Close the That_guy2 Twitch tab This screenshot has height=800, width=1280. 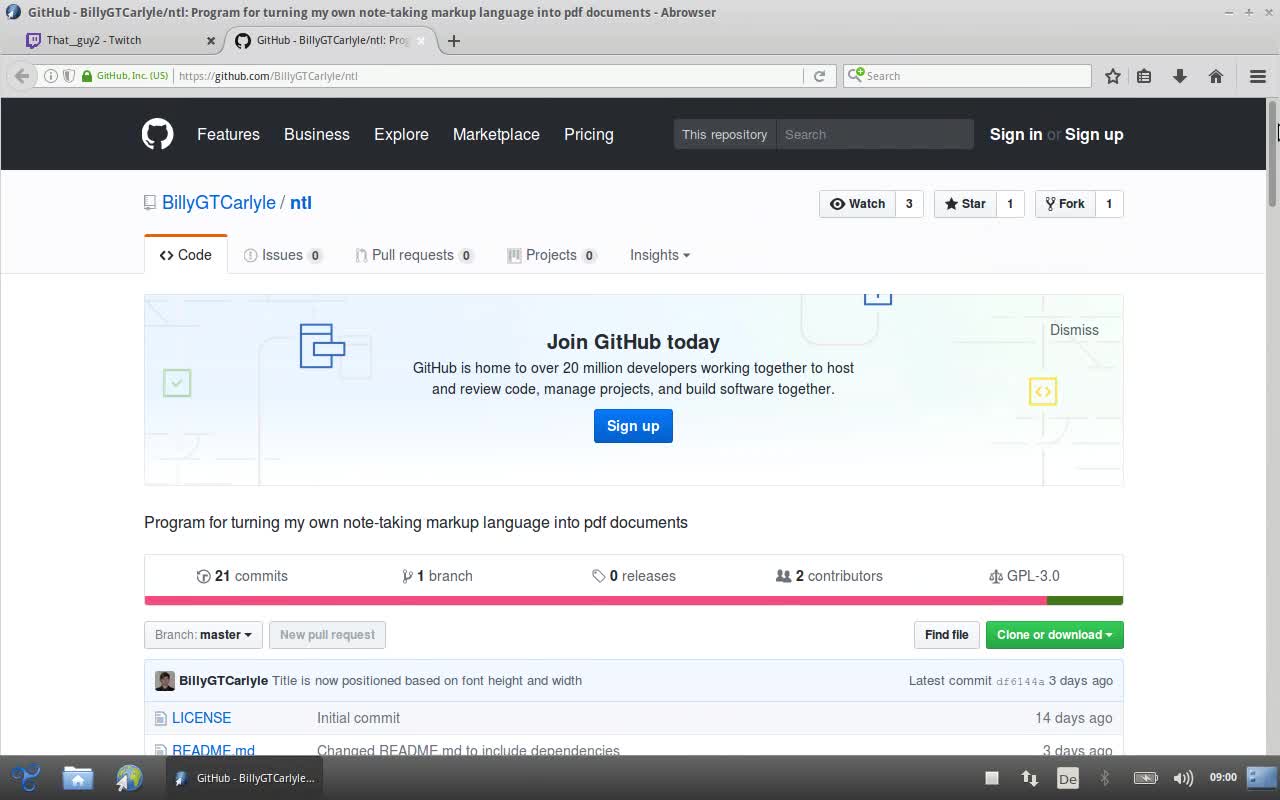pos(210,41)
